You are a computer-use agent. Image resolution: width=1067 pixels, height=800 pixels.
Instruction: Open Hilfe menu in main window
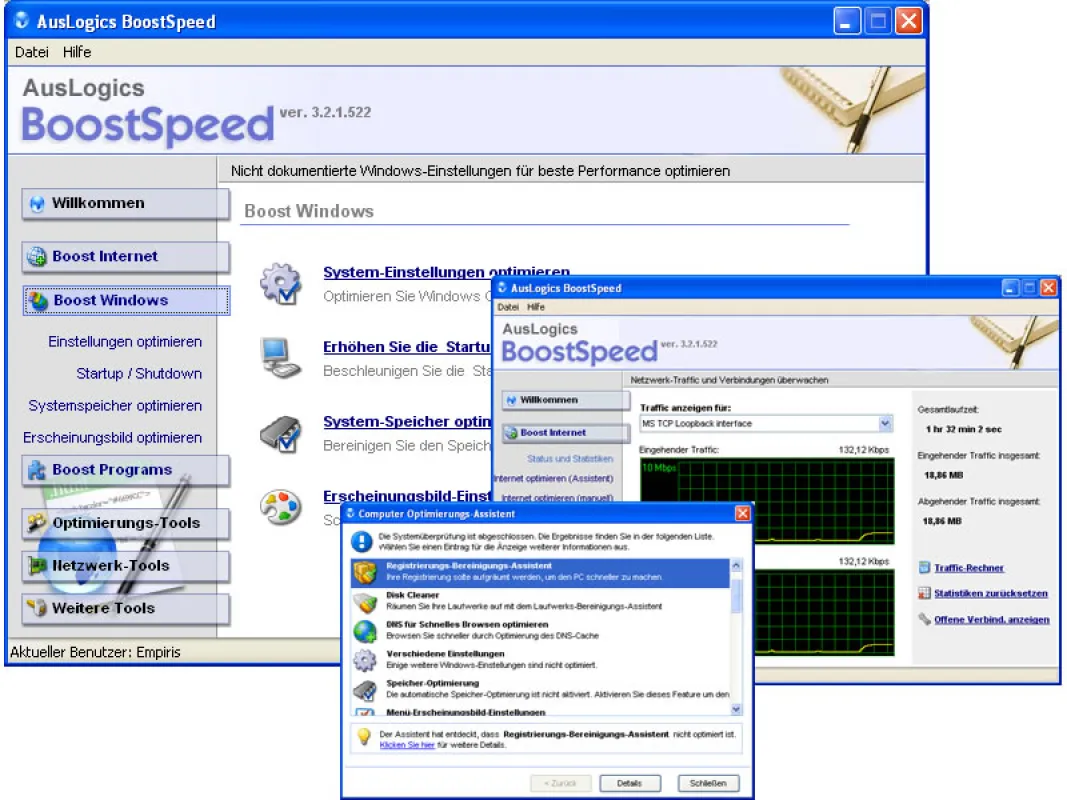coord(77,52)
